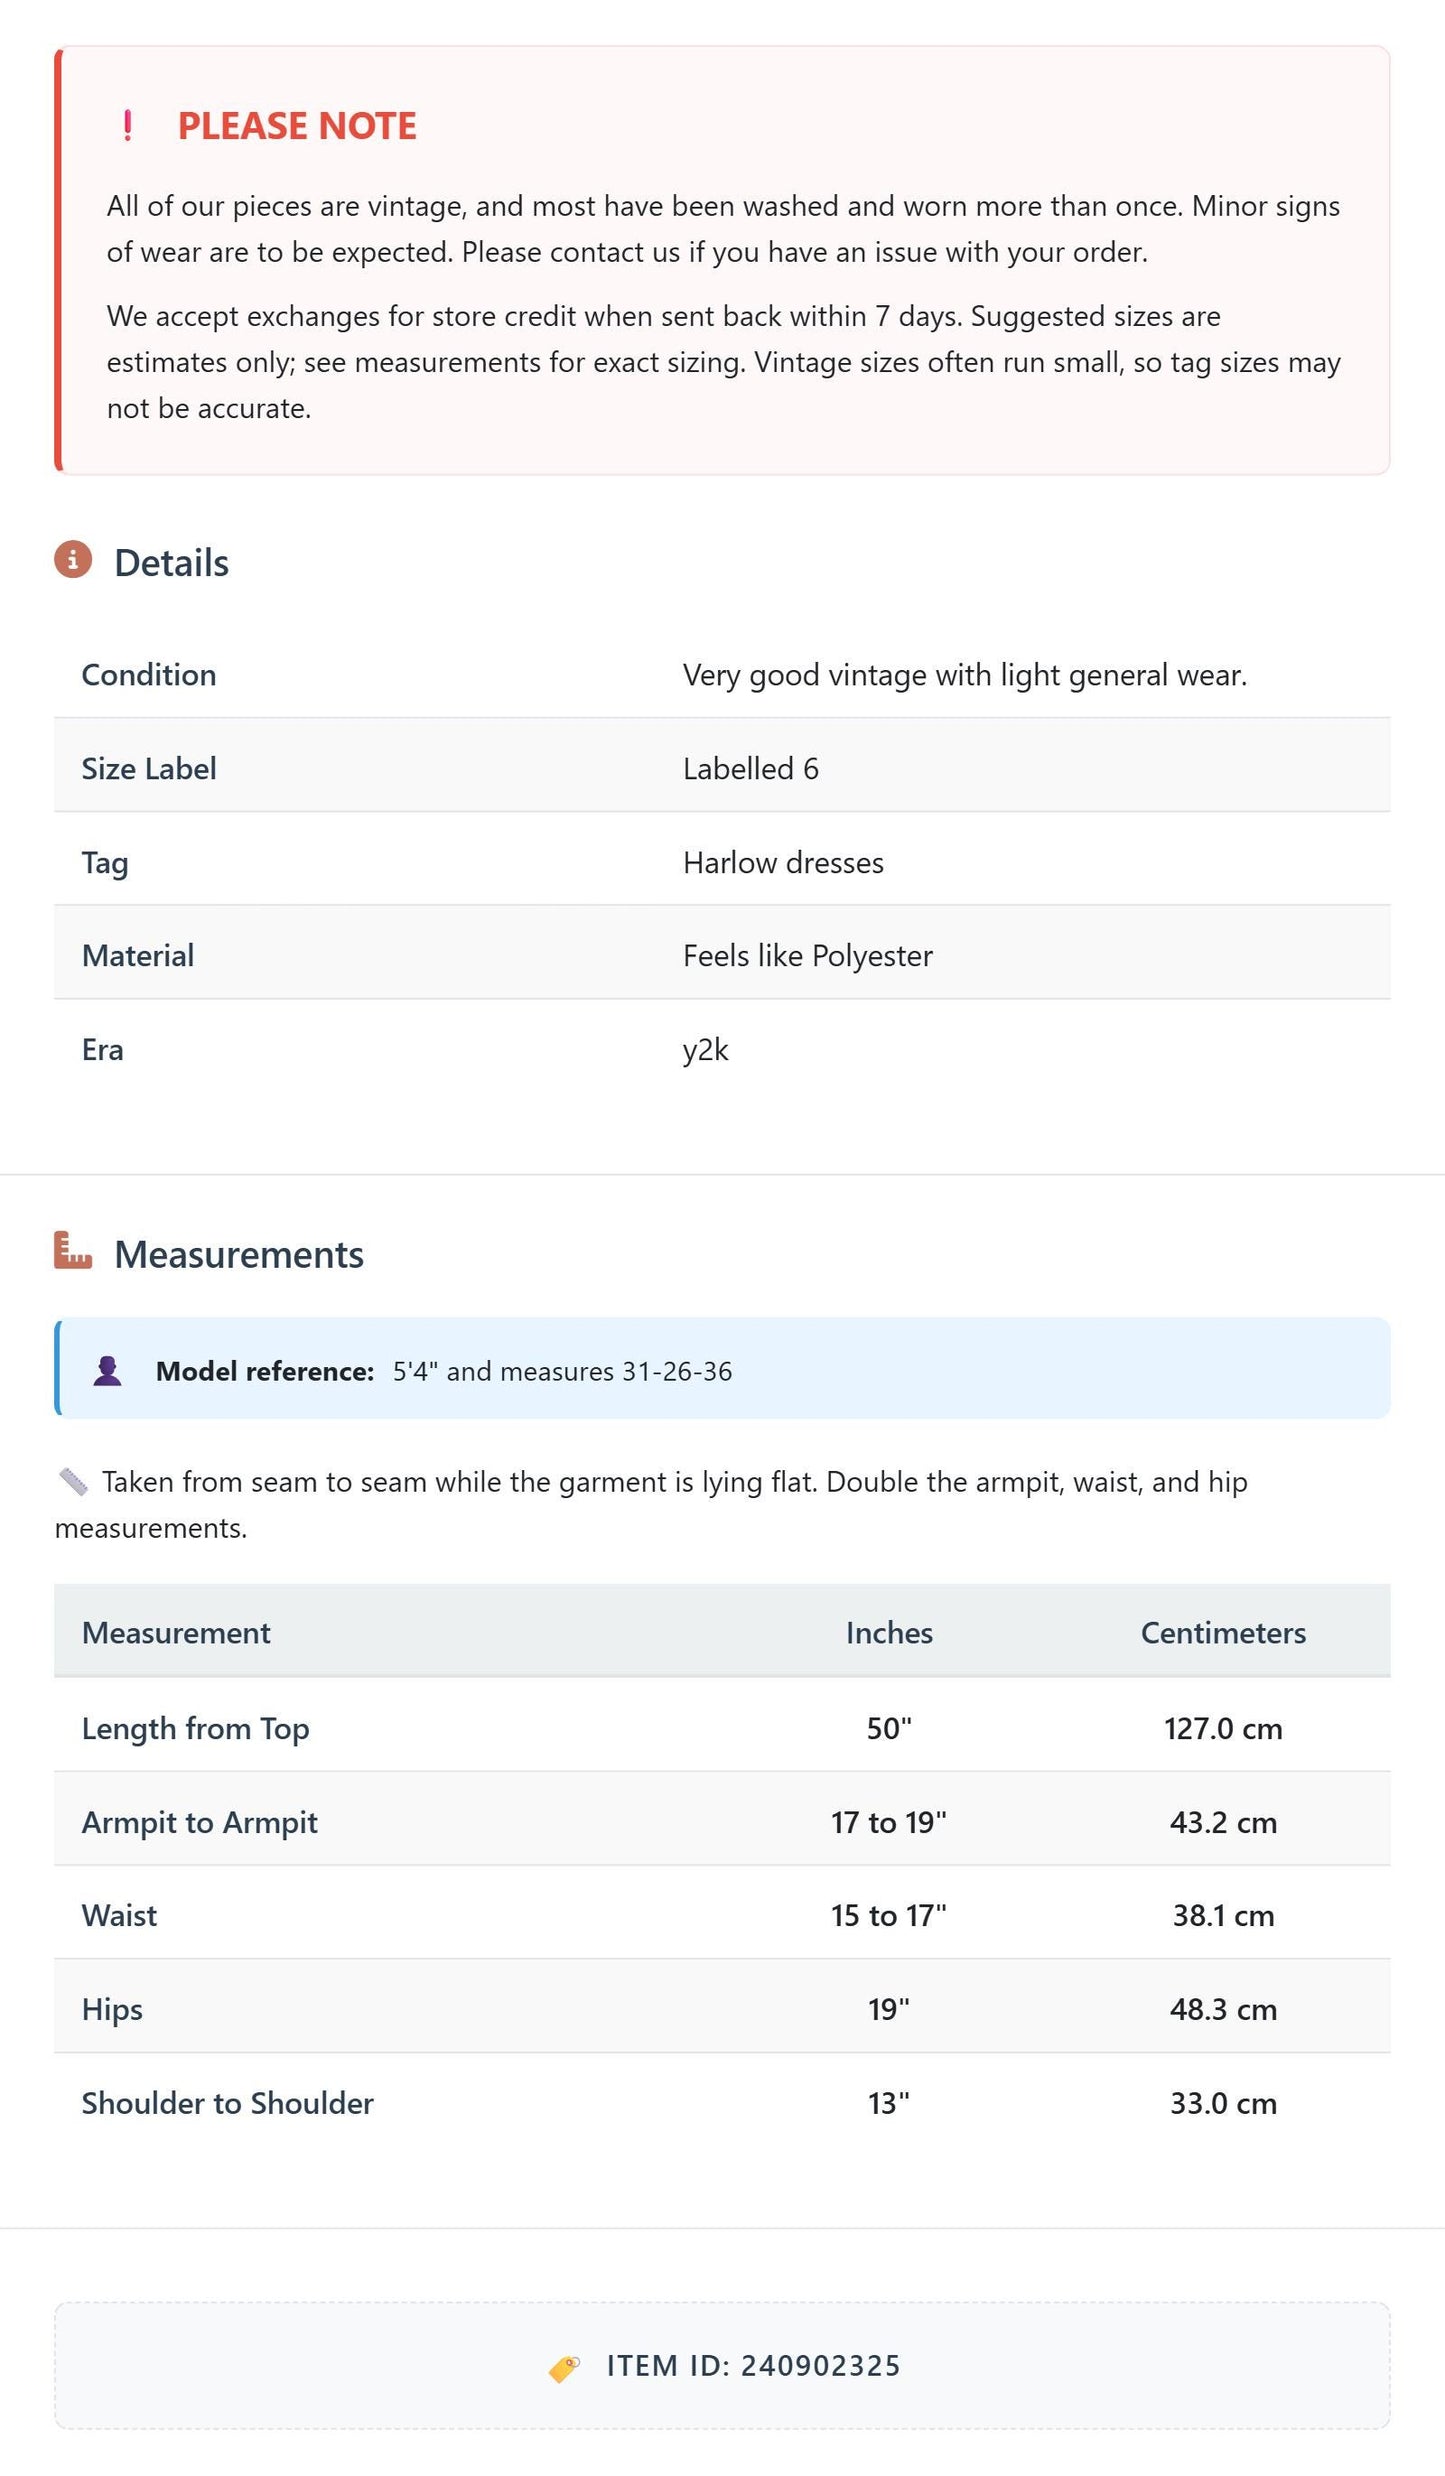This screenshot has height=2476, width=1445.
Task: Click the red exclamation mark icon
Action: [x=127, y=126]
